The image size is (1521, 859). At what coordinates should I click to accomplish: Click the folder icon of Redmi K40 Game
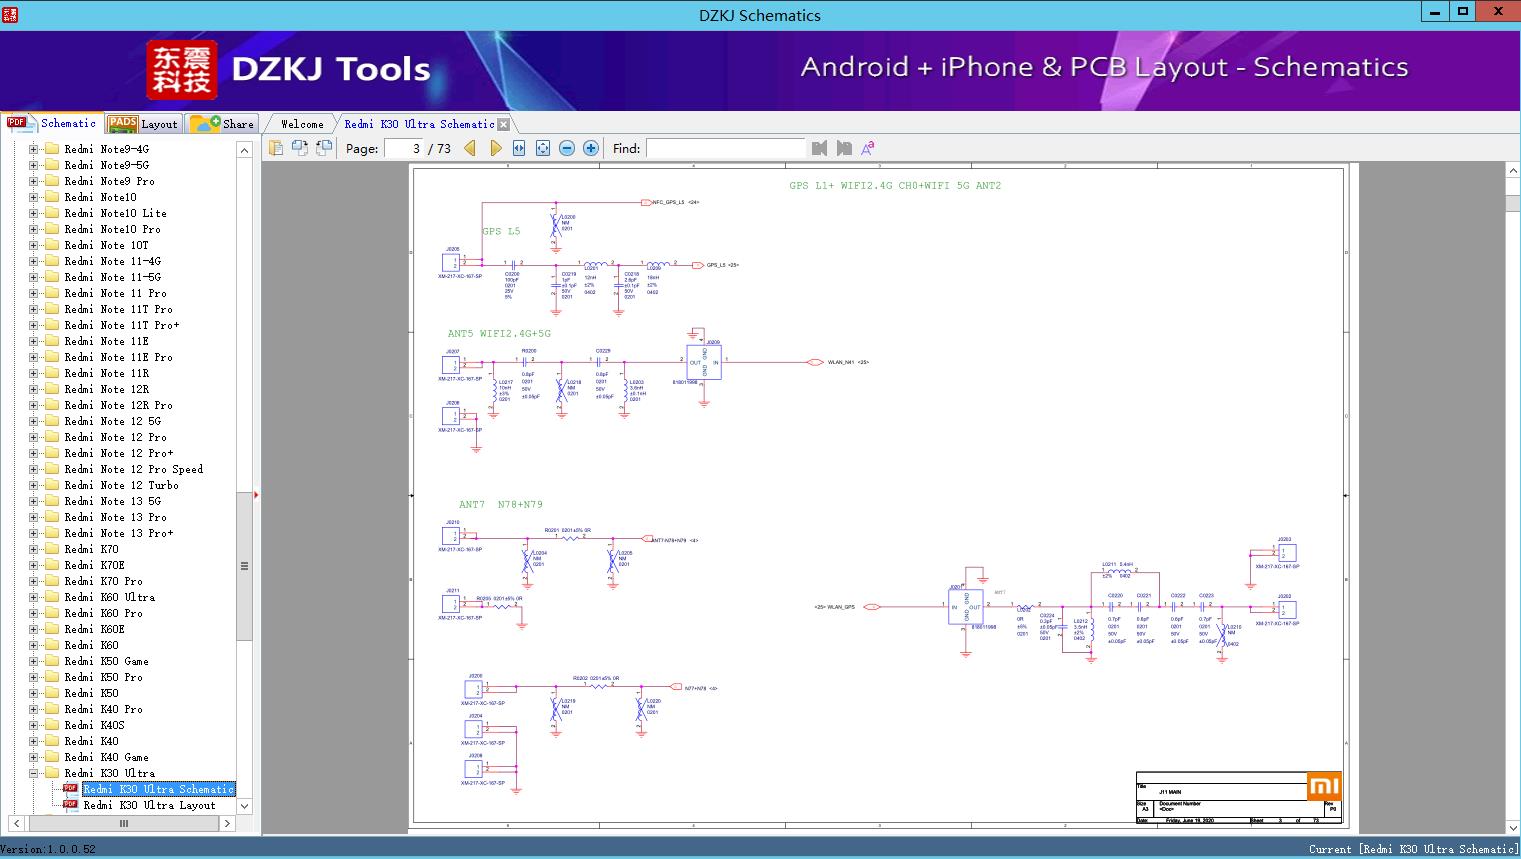coord(52,757)
